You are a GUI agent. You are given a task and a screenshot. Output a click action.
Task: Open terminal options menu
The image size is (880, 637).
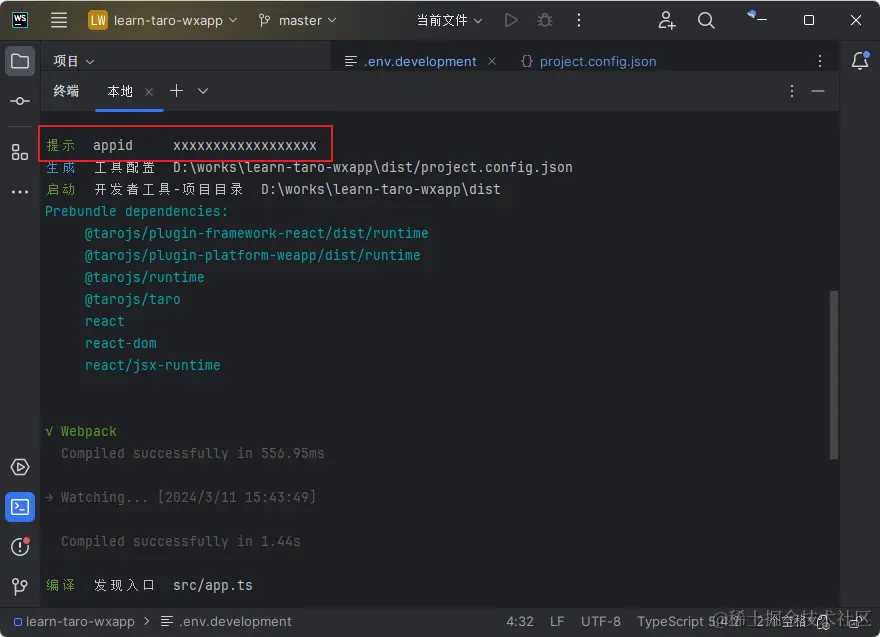click(792, 91)
